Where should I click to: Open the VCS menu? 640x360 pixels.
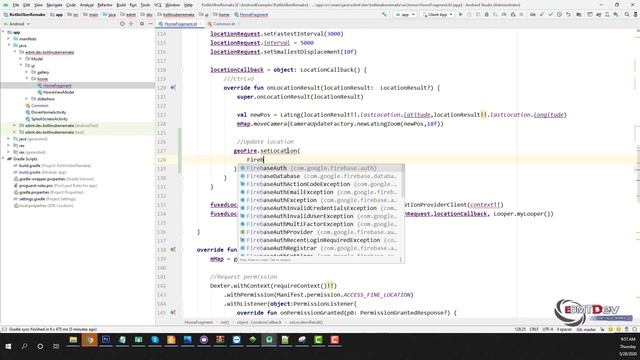158,5
